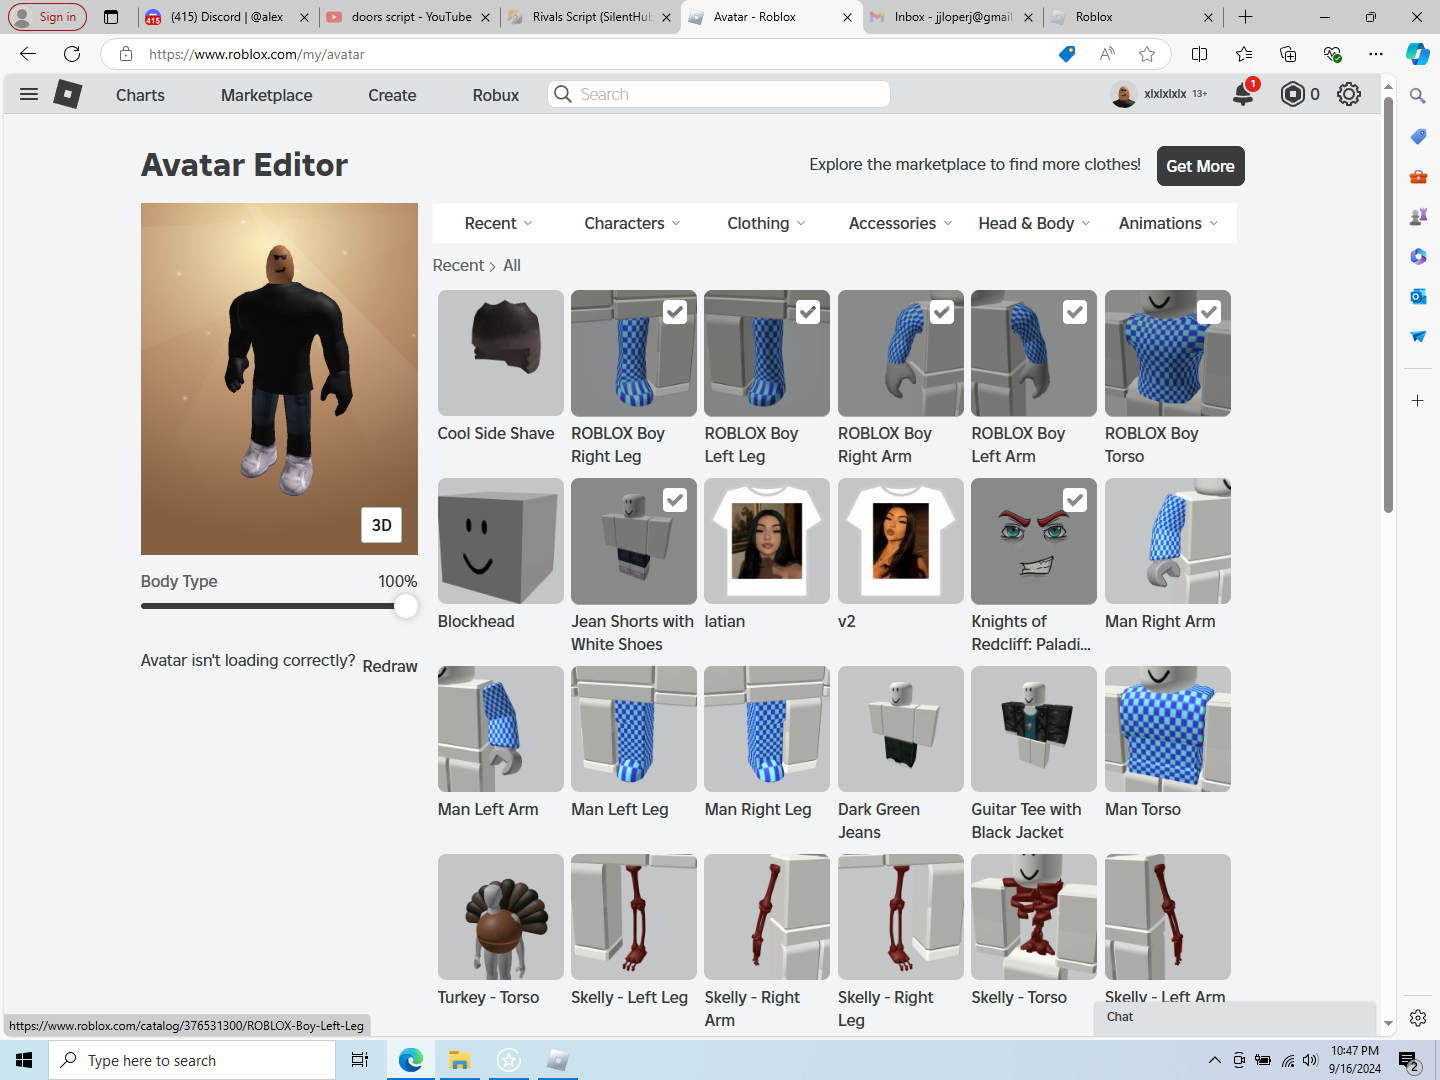Click the Roblox search field

pos(719,94)
